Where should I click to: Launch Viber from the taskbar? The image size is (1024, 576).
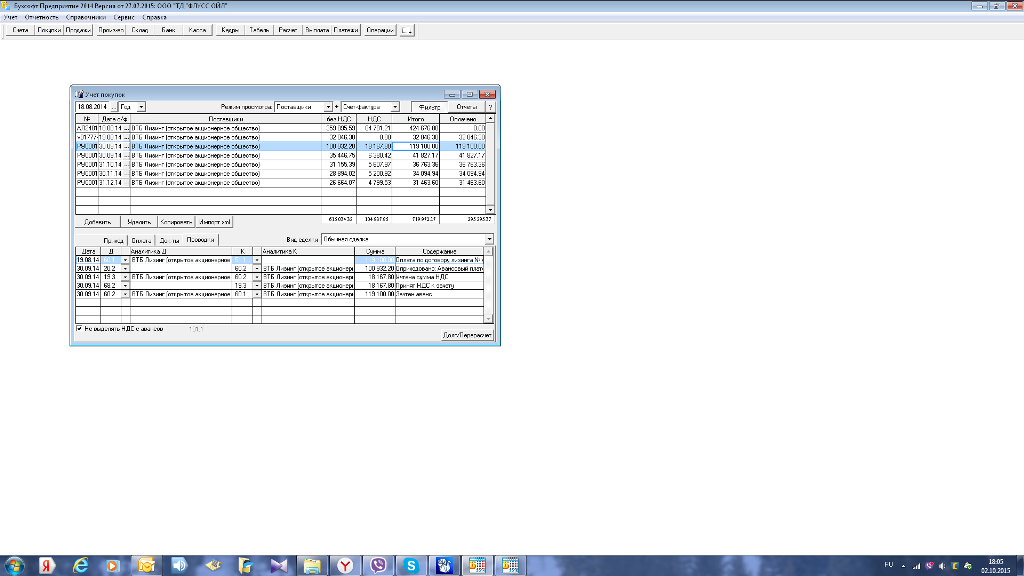pyautogui.click(x=377, y=565)
